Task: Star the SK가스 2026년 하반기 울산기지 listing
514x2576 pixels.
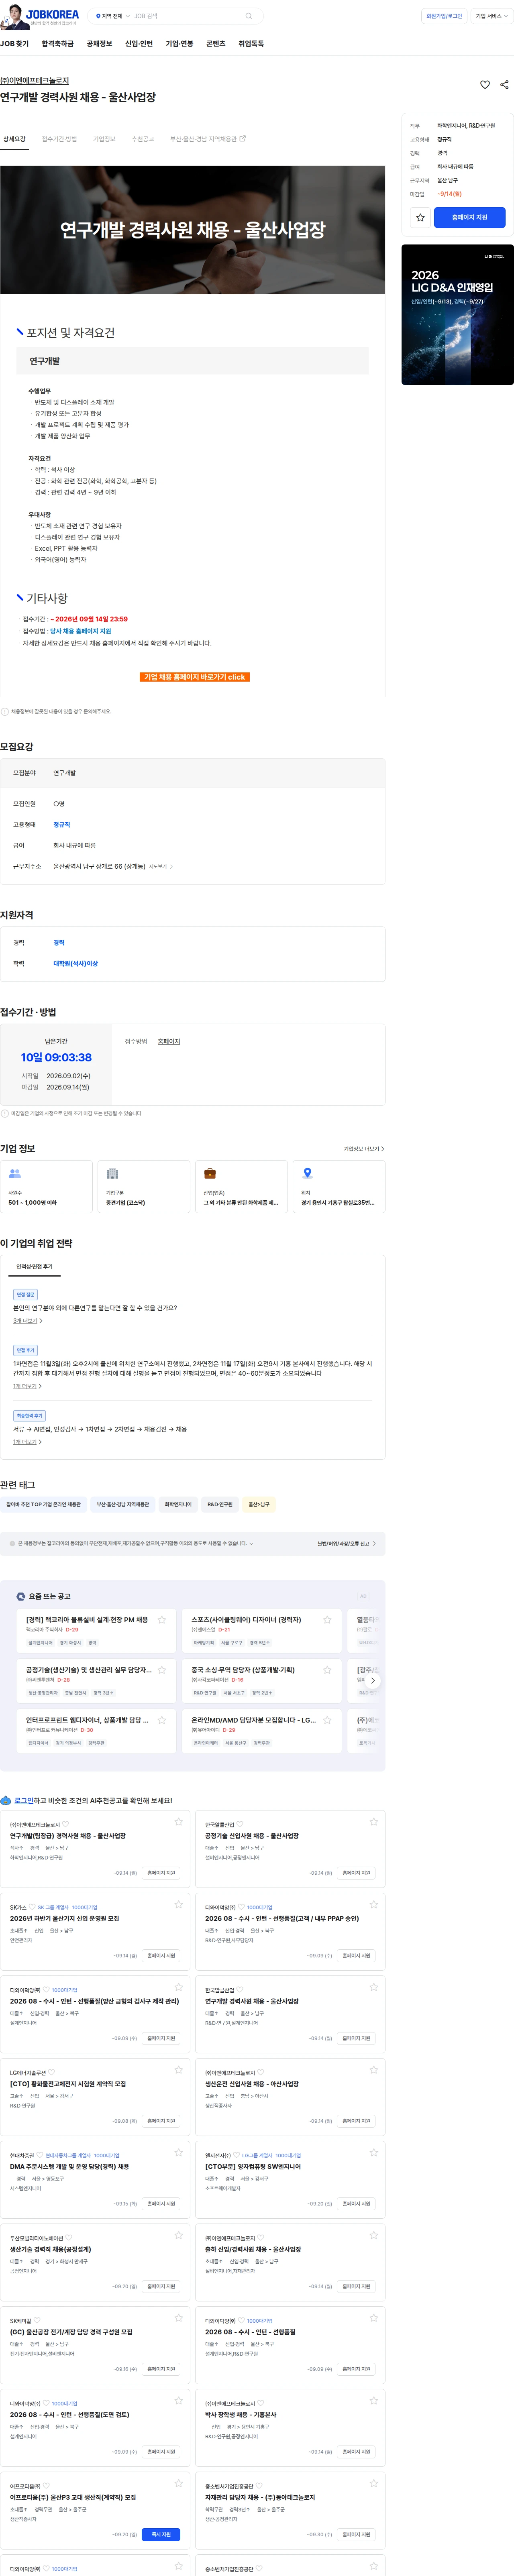Action: point(179,1904)
